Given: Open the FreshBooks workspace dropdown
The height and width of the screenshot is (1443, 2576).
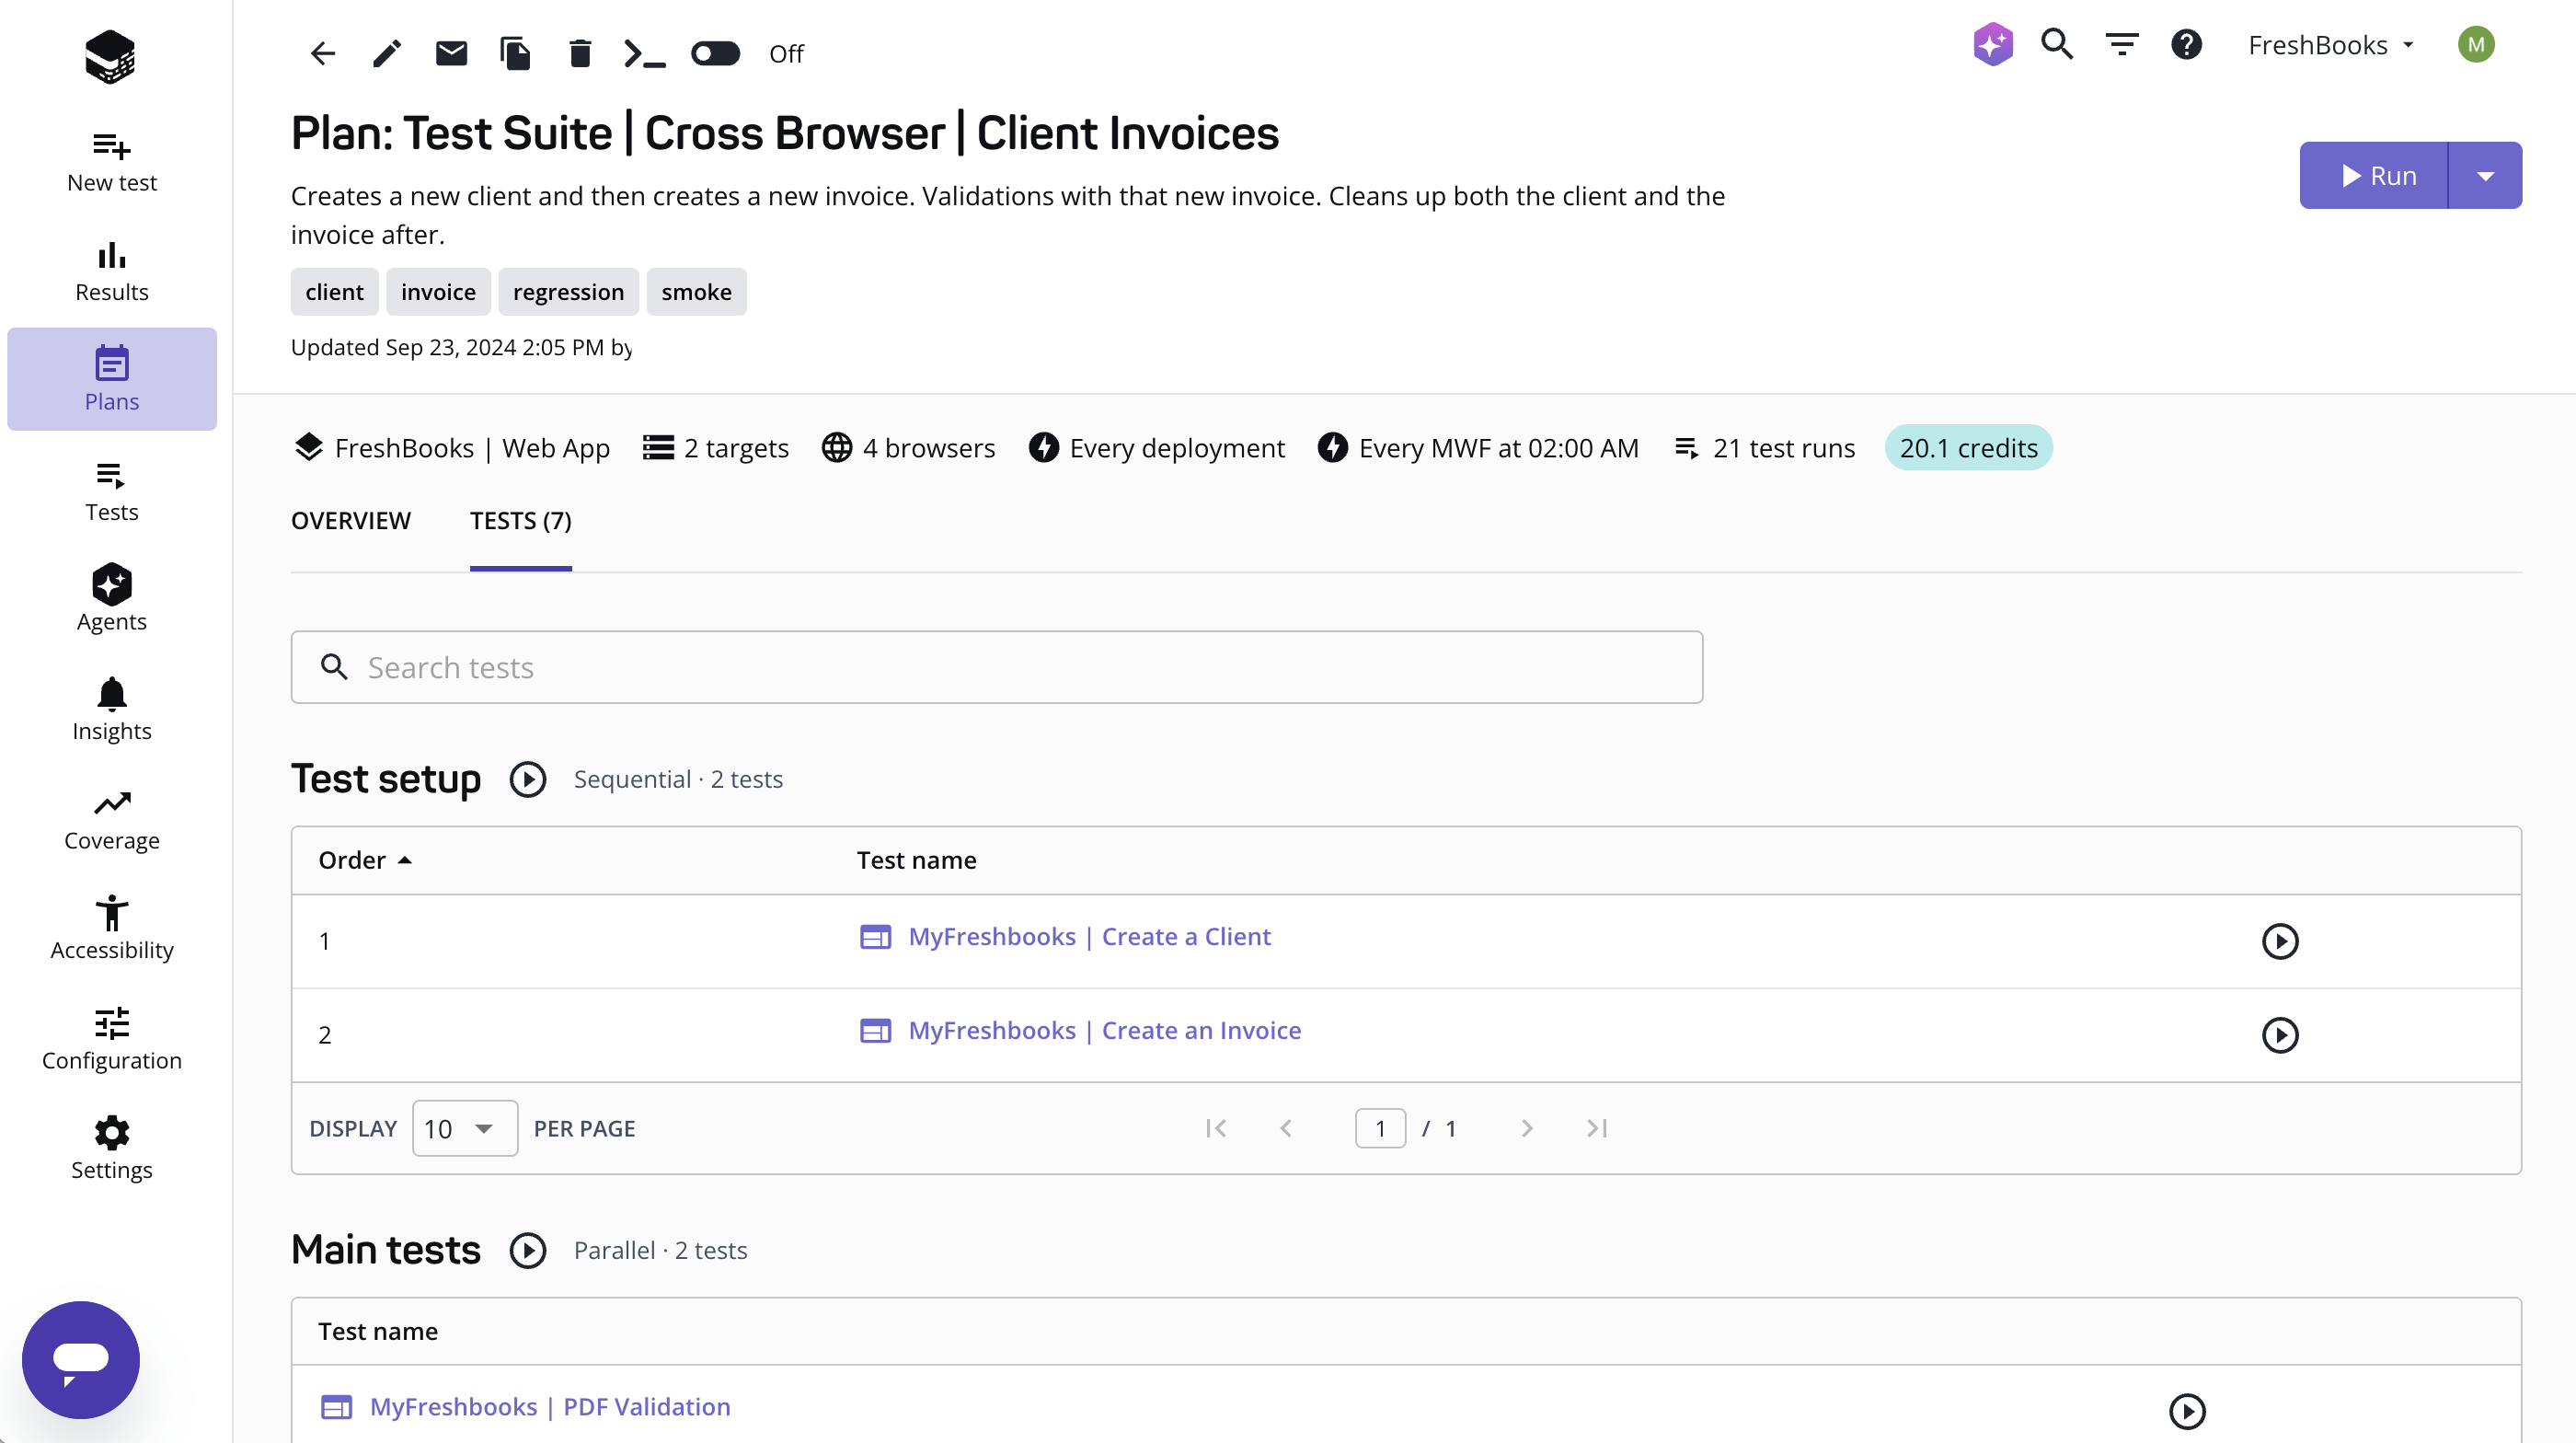Looking at the screenshot, I should pos(2331,45).
